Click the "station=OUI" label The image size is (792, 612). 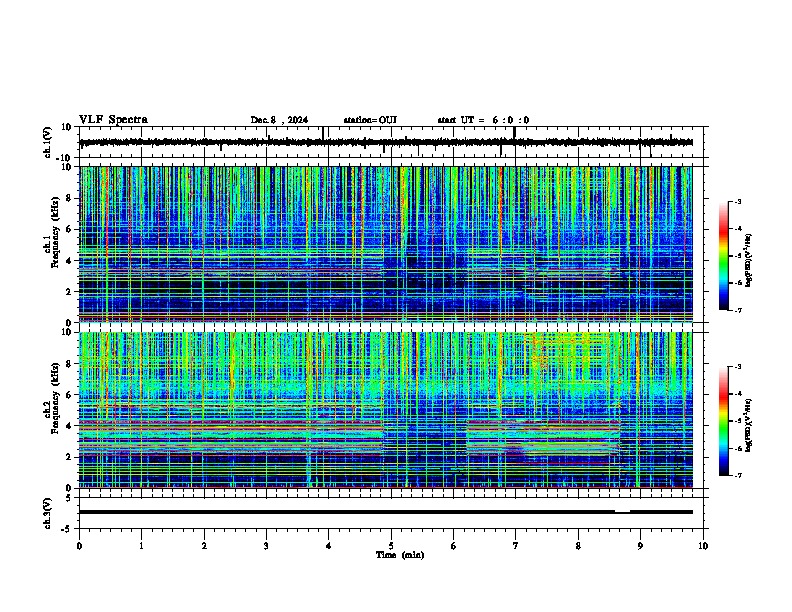[x=370, y=120]
